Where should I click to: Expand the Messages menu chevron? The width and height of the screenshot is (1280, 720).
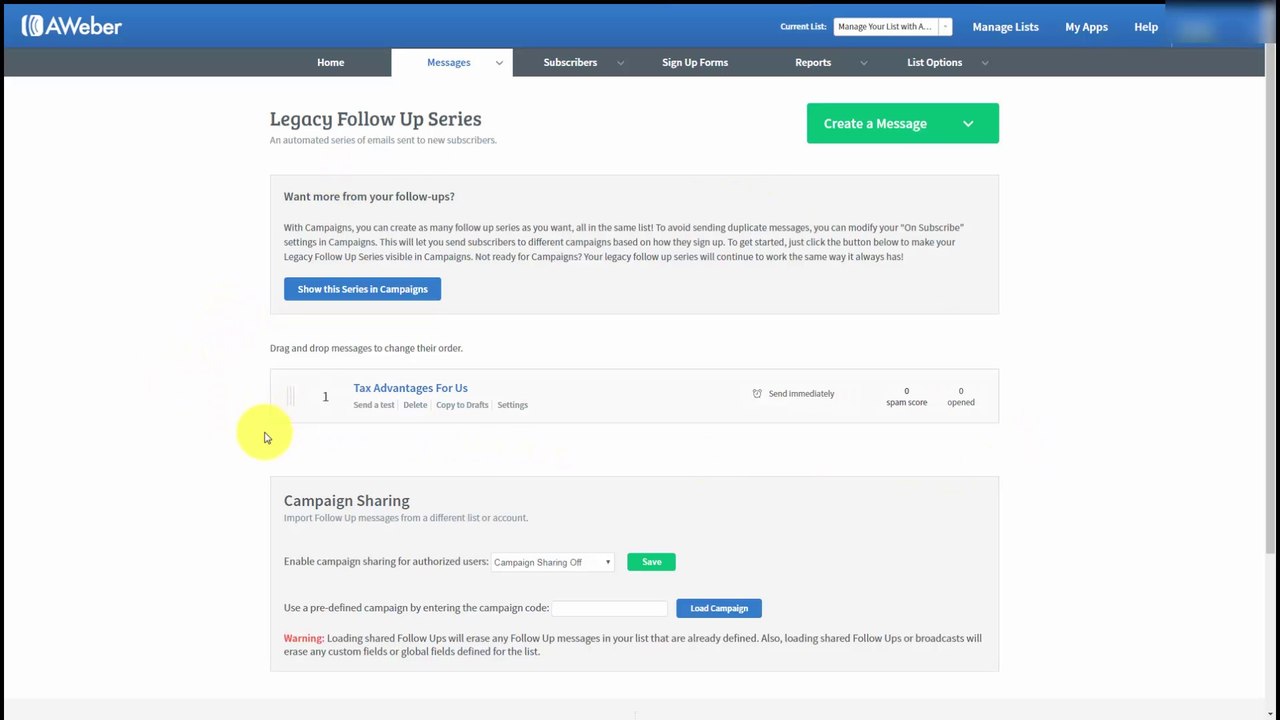coord(499,63)
